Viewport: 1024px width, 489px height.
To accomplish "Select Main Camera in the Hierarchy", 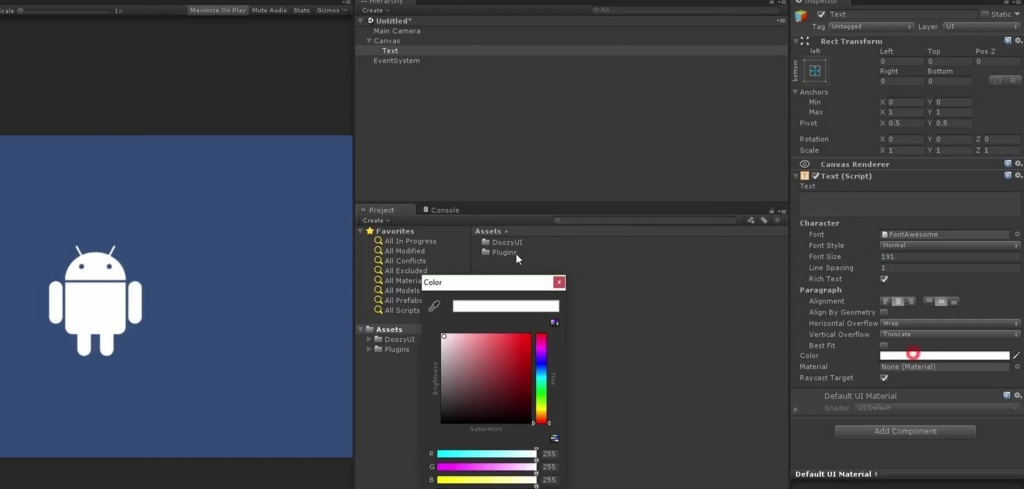I will coord(396,31).
